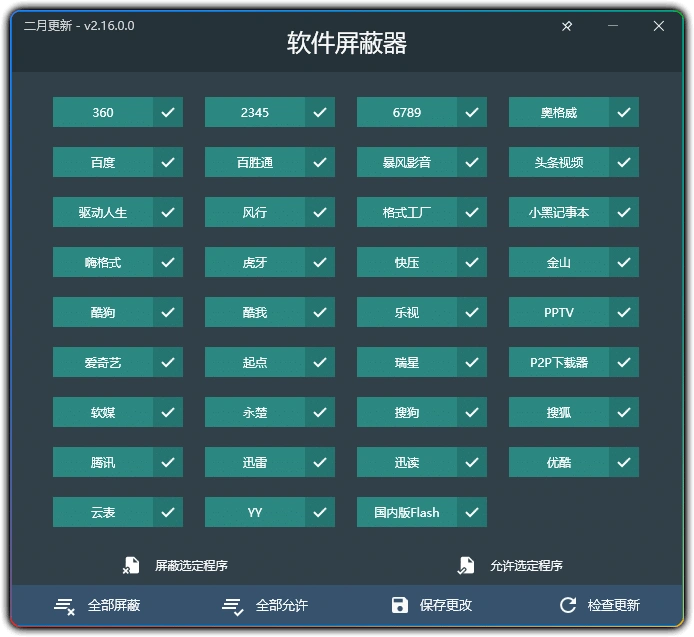
Task: Click the YY checkmark box
Action: point(320,513)
